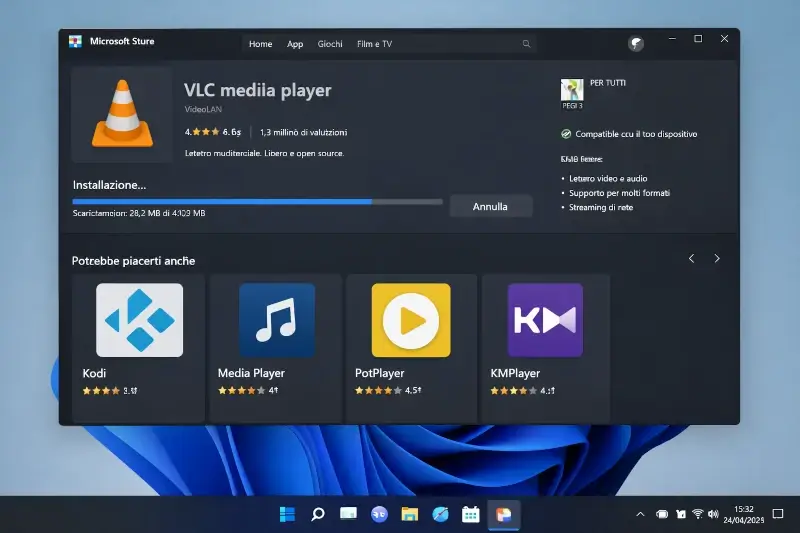The image size is (800, 533).
Task: Click the download size status text
Action: tap(139, 213)
